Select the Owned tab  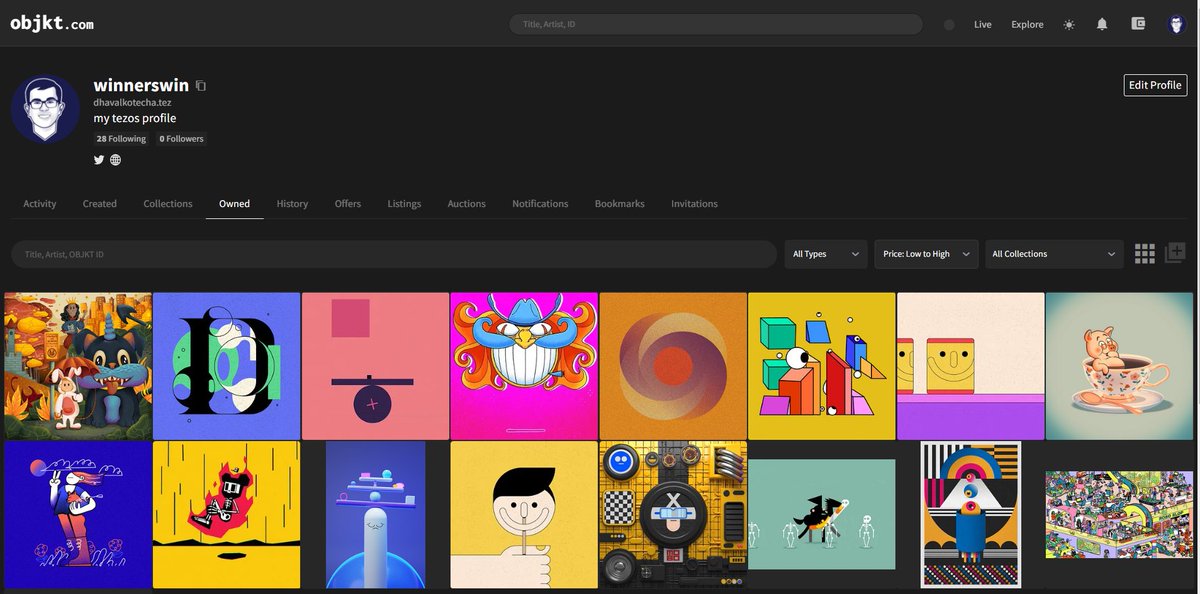(x=235, y=204)
